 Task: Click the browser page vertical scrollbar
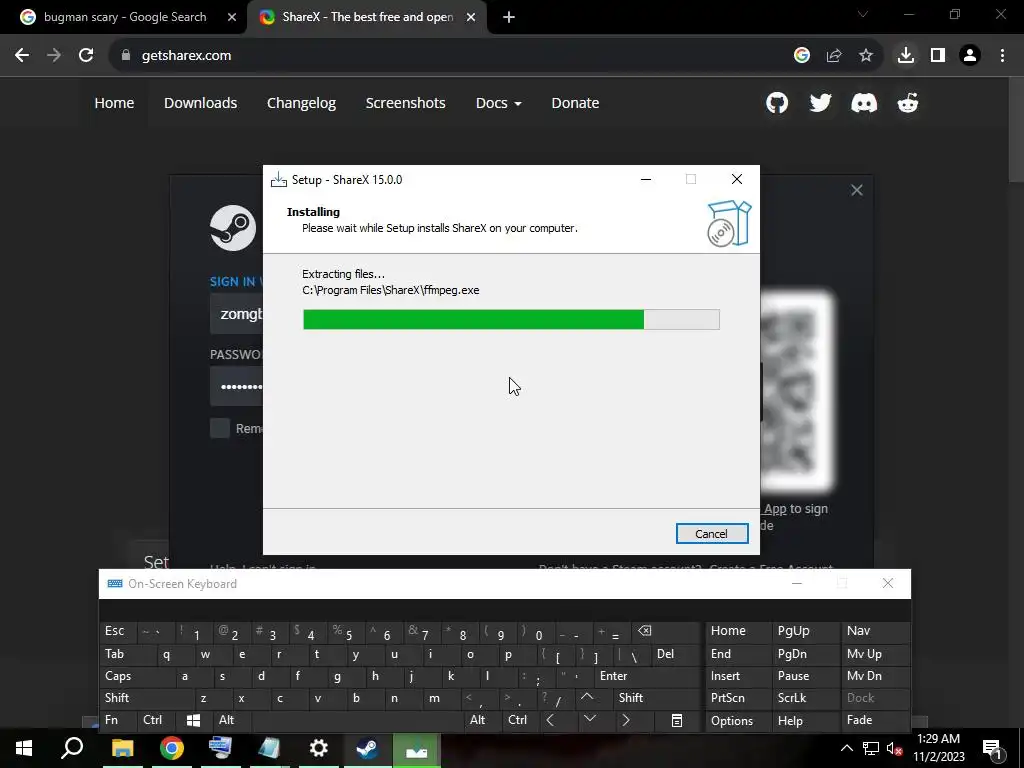pos(1016,131)
